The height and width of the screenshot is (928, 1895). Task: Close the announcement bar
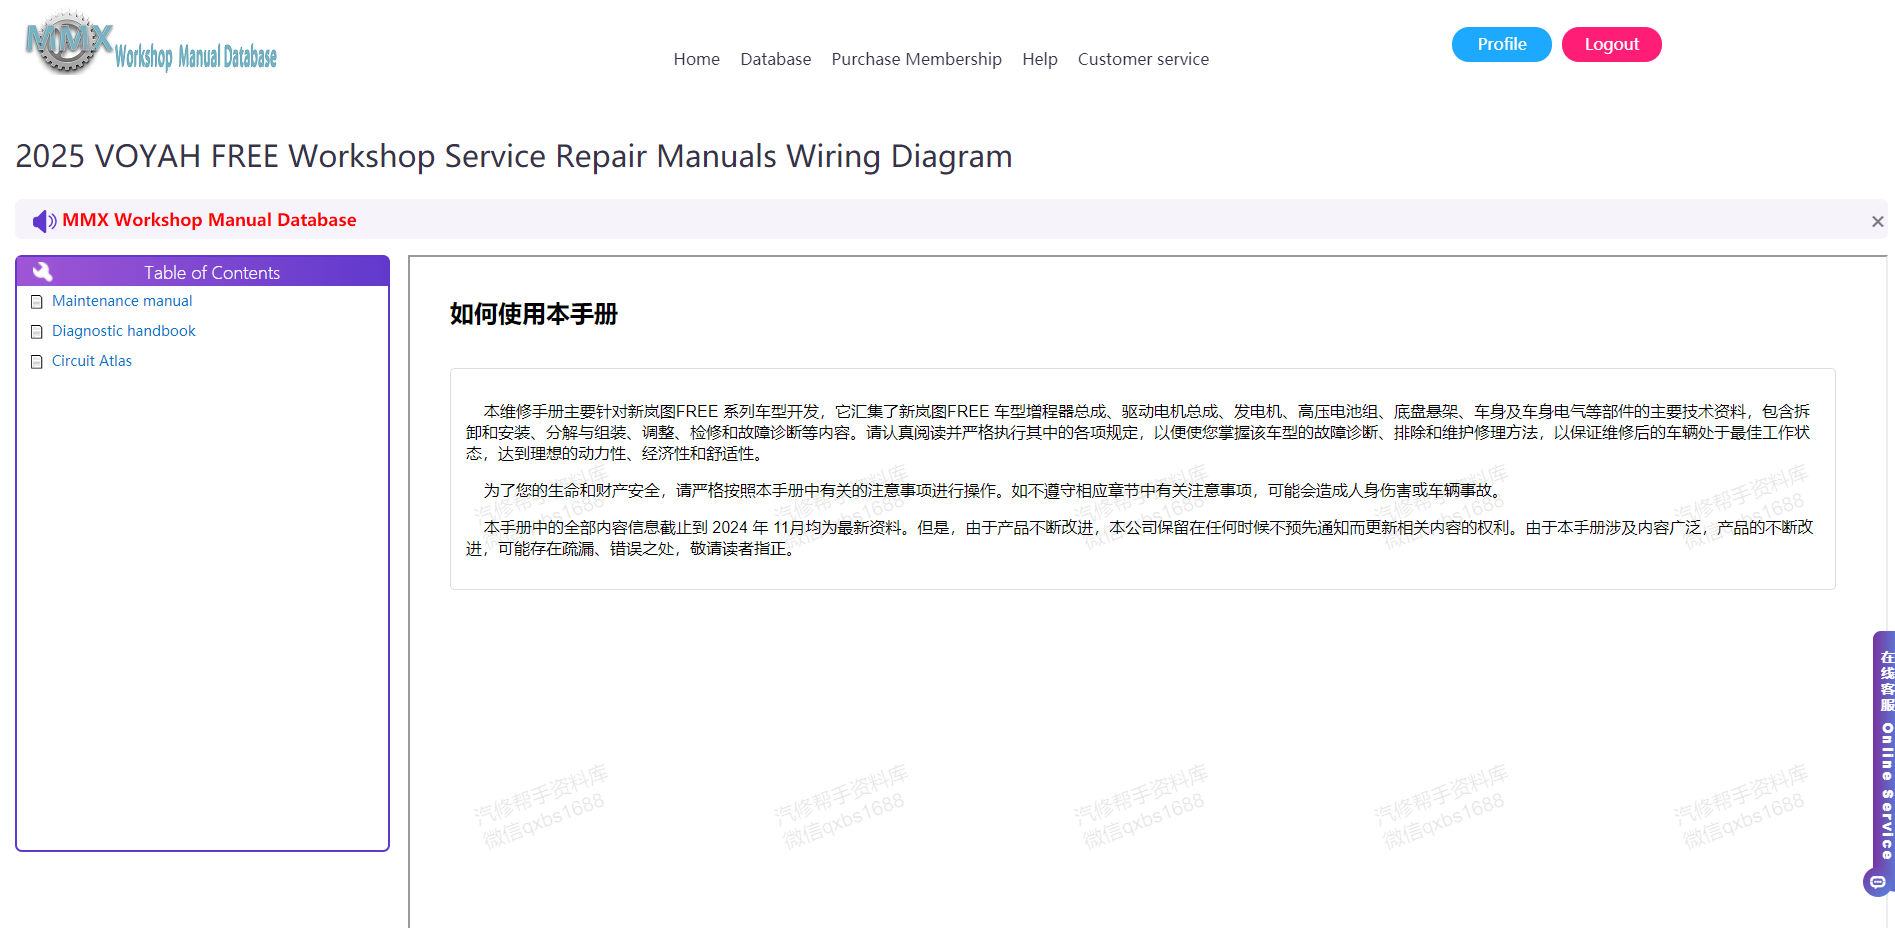[x=1878, y=221]
